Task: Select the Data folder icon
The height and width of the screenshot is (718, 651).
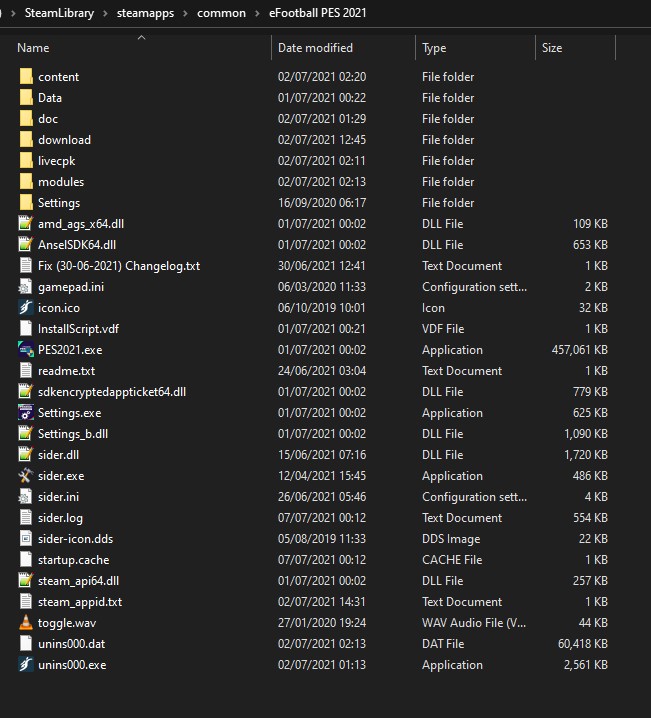Action: point(26,98)
